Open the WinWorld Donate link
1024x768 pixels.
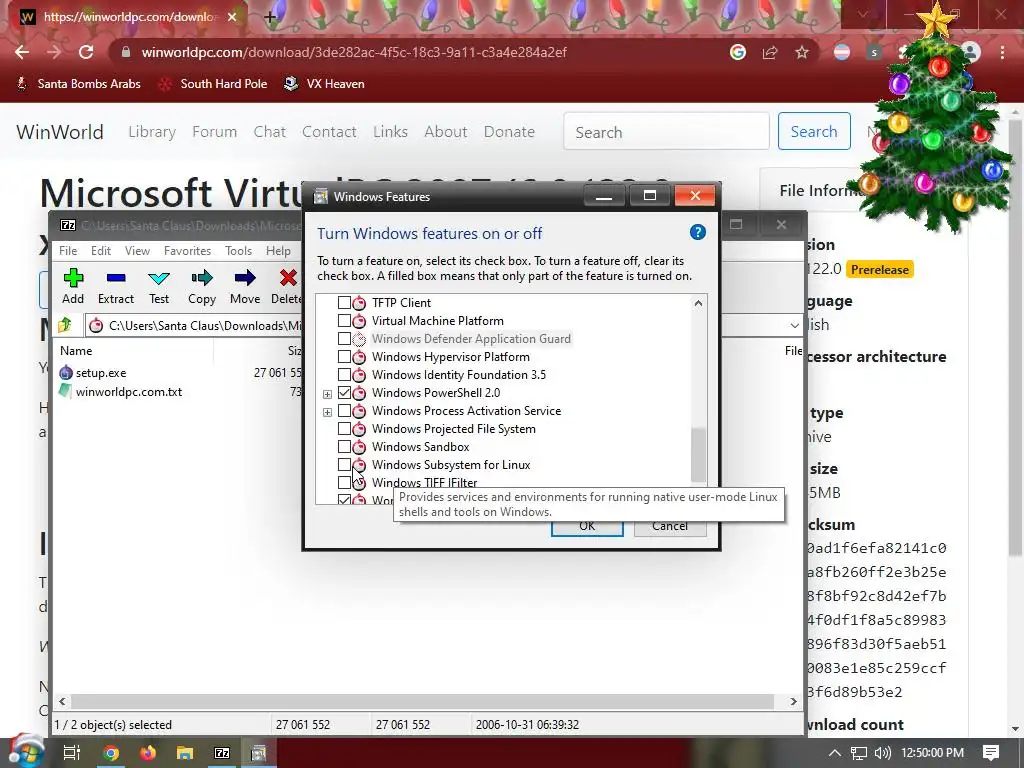[509, 132]
